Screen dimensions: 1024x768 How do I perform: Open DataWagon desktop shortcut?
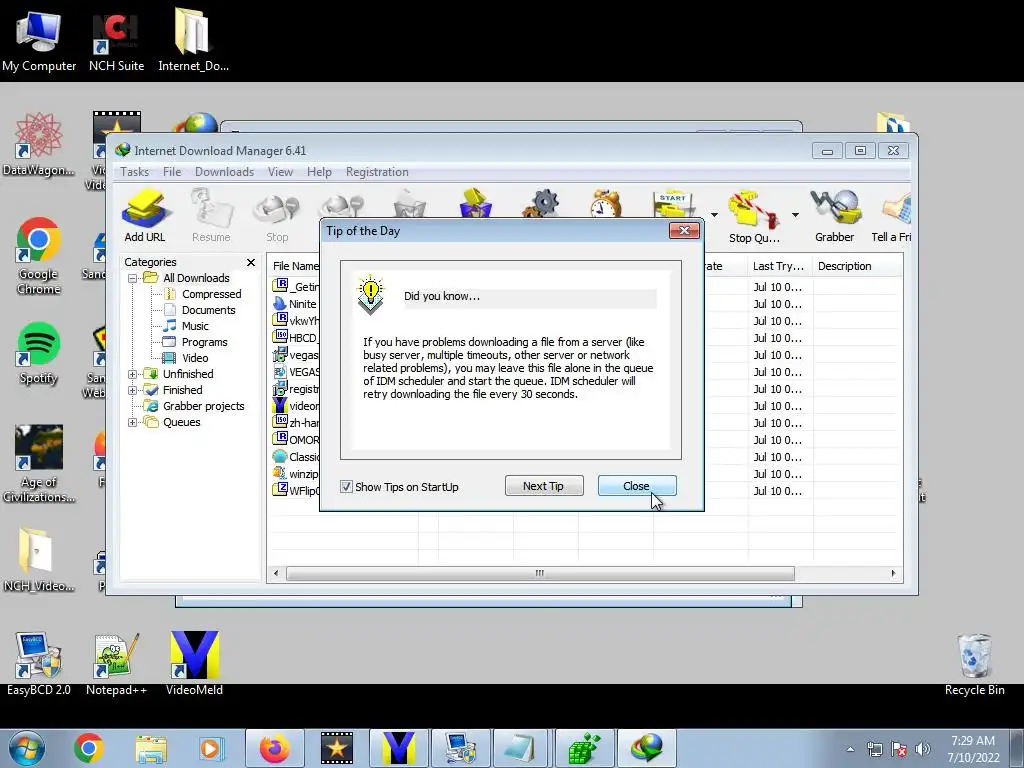[x=39, y=145]
